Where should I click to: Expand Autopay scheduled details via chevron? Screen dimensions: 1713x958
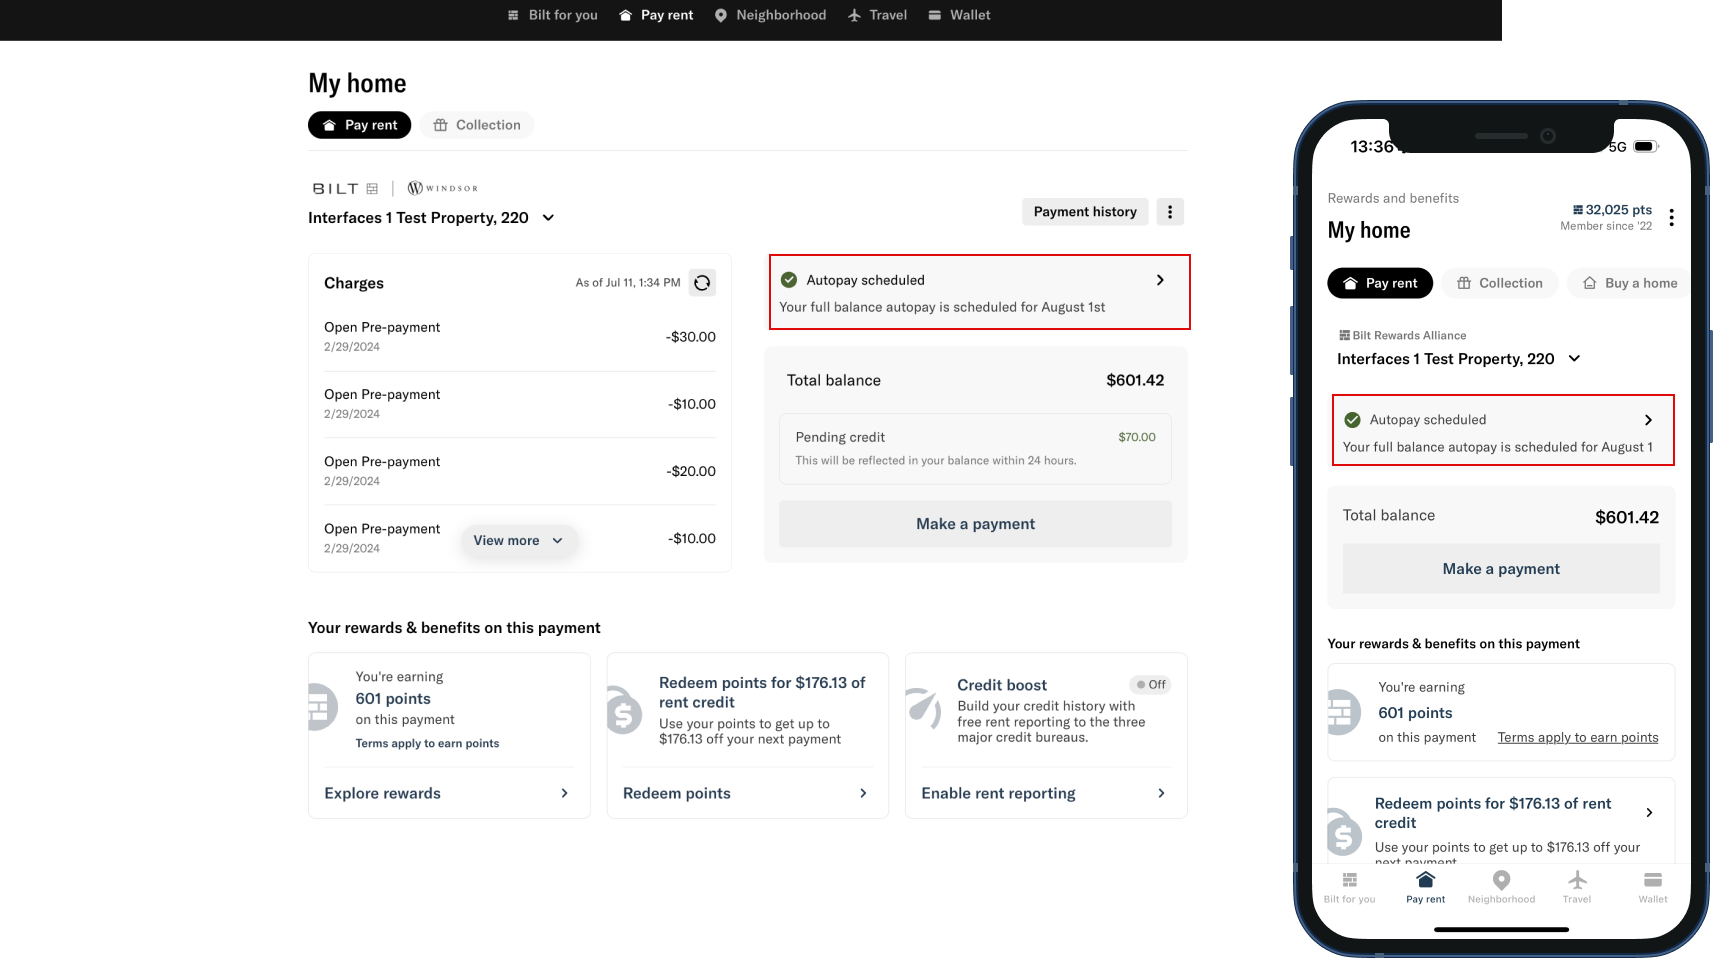pos(1160,280)
